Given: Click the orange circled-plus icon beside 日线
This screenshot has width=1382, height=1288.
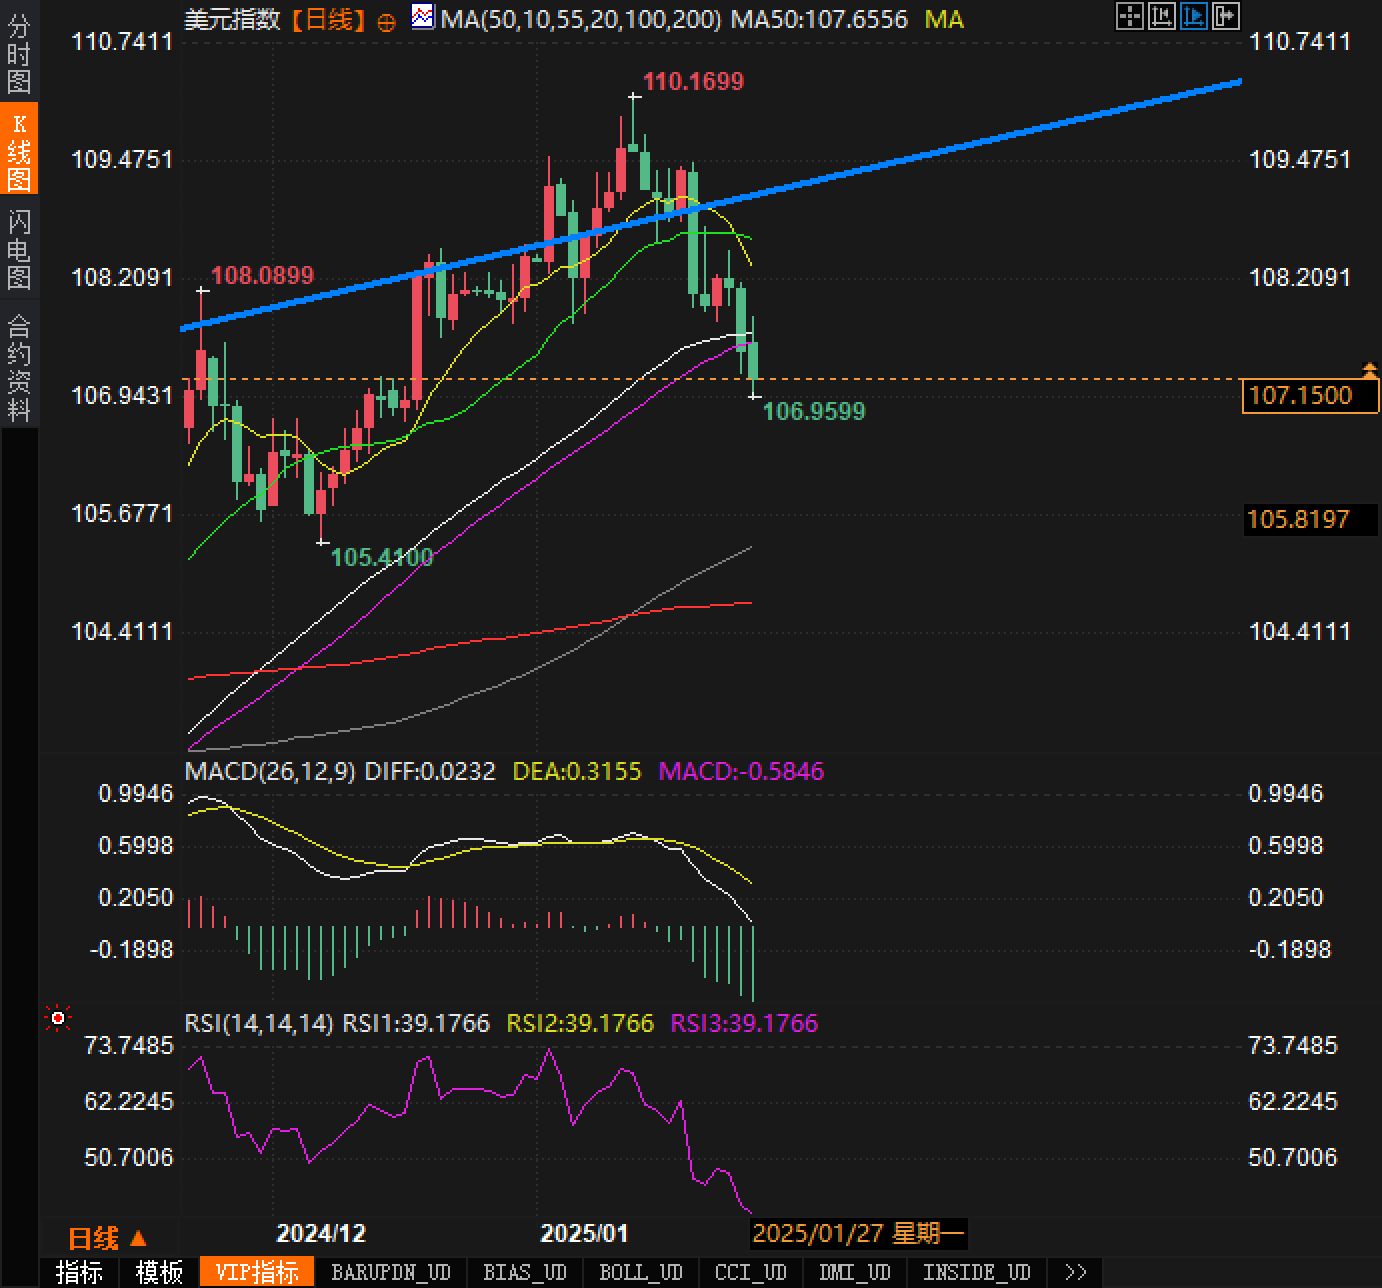Looking at the screenshot, I should coord(386,22).
